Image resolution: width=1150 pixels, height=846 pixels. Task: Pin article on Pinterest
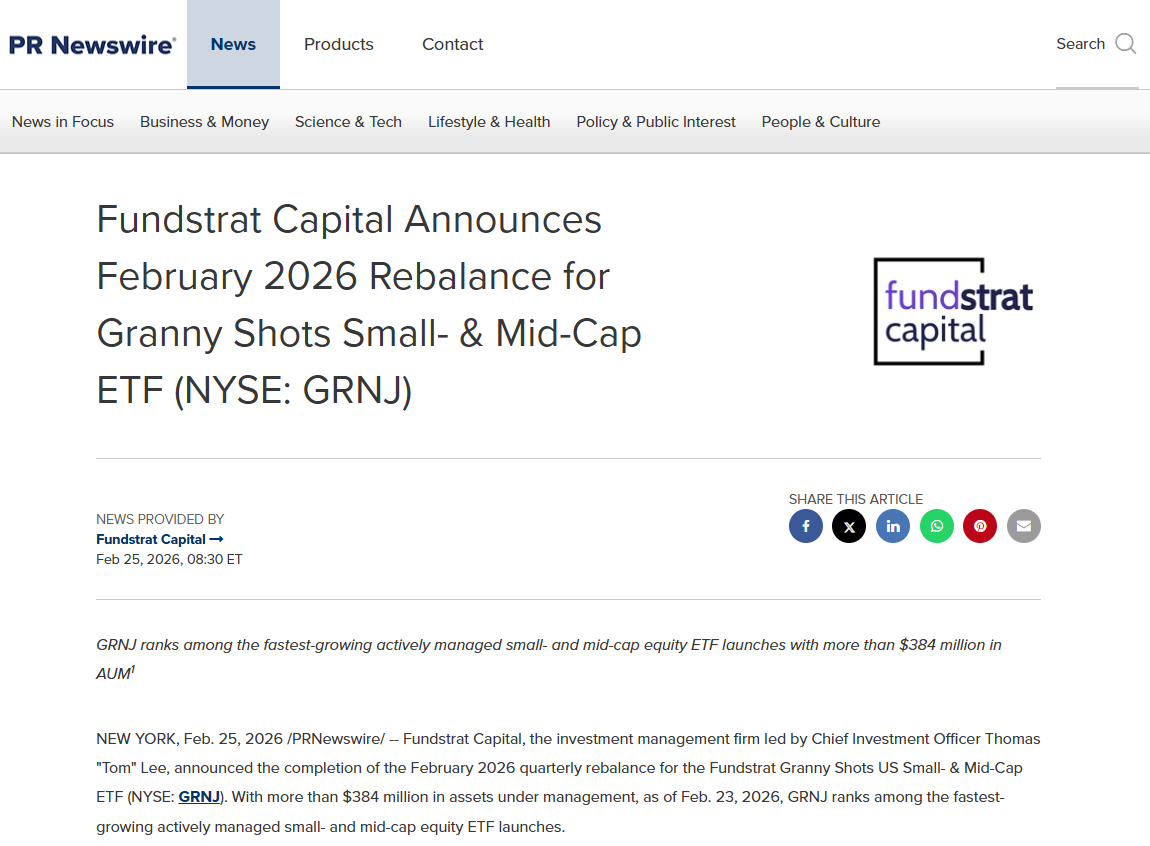pyautogui.click(x=980, y=526)
